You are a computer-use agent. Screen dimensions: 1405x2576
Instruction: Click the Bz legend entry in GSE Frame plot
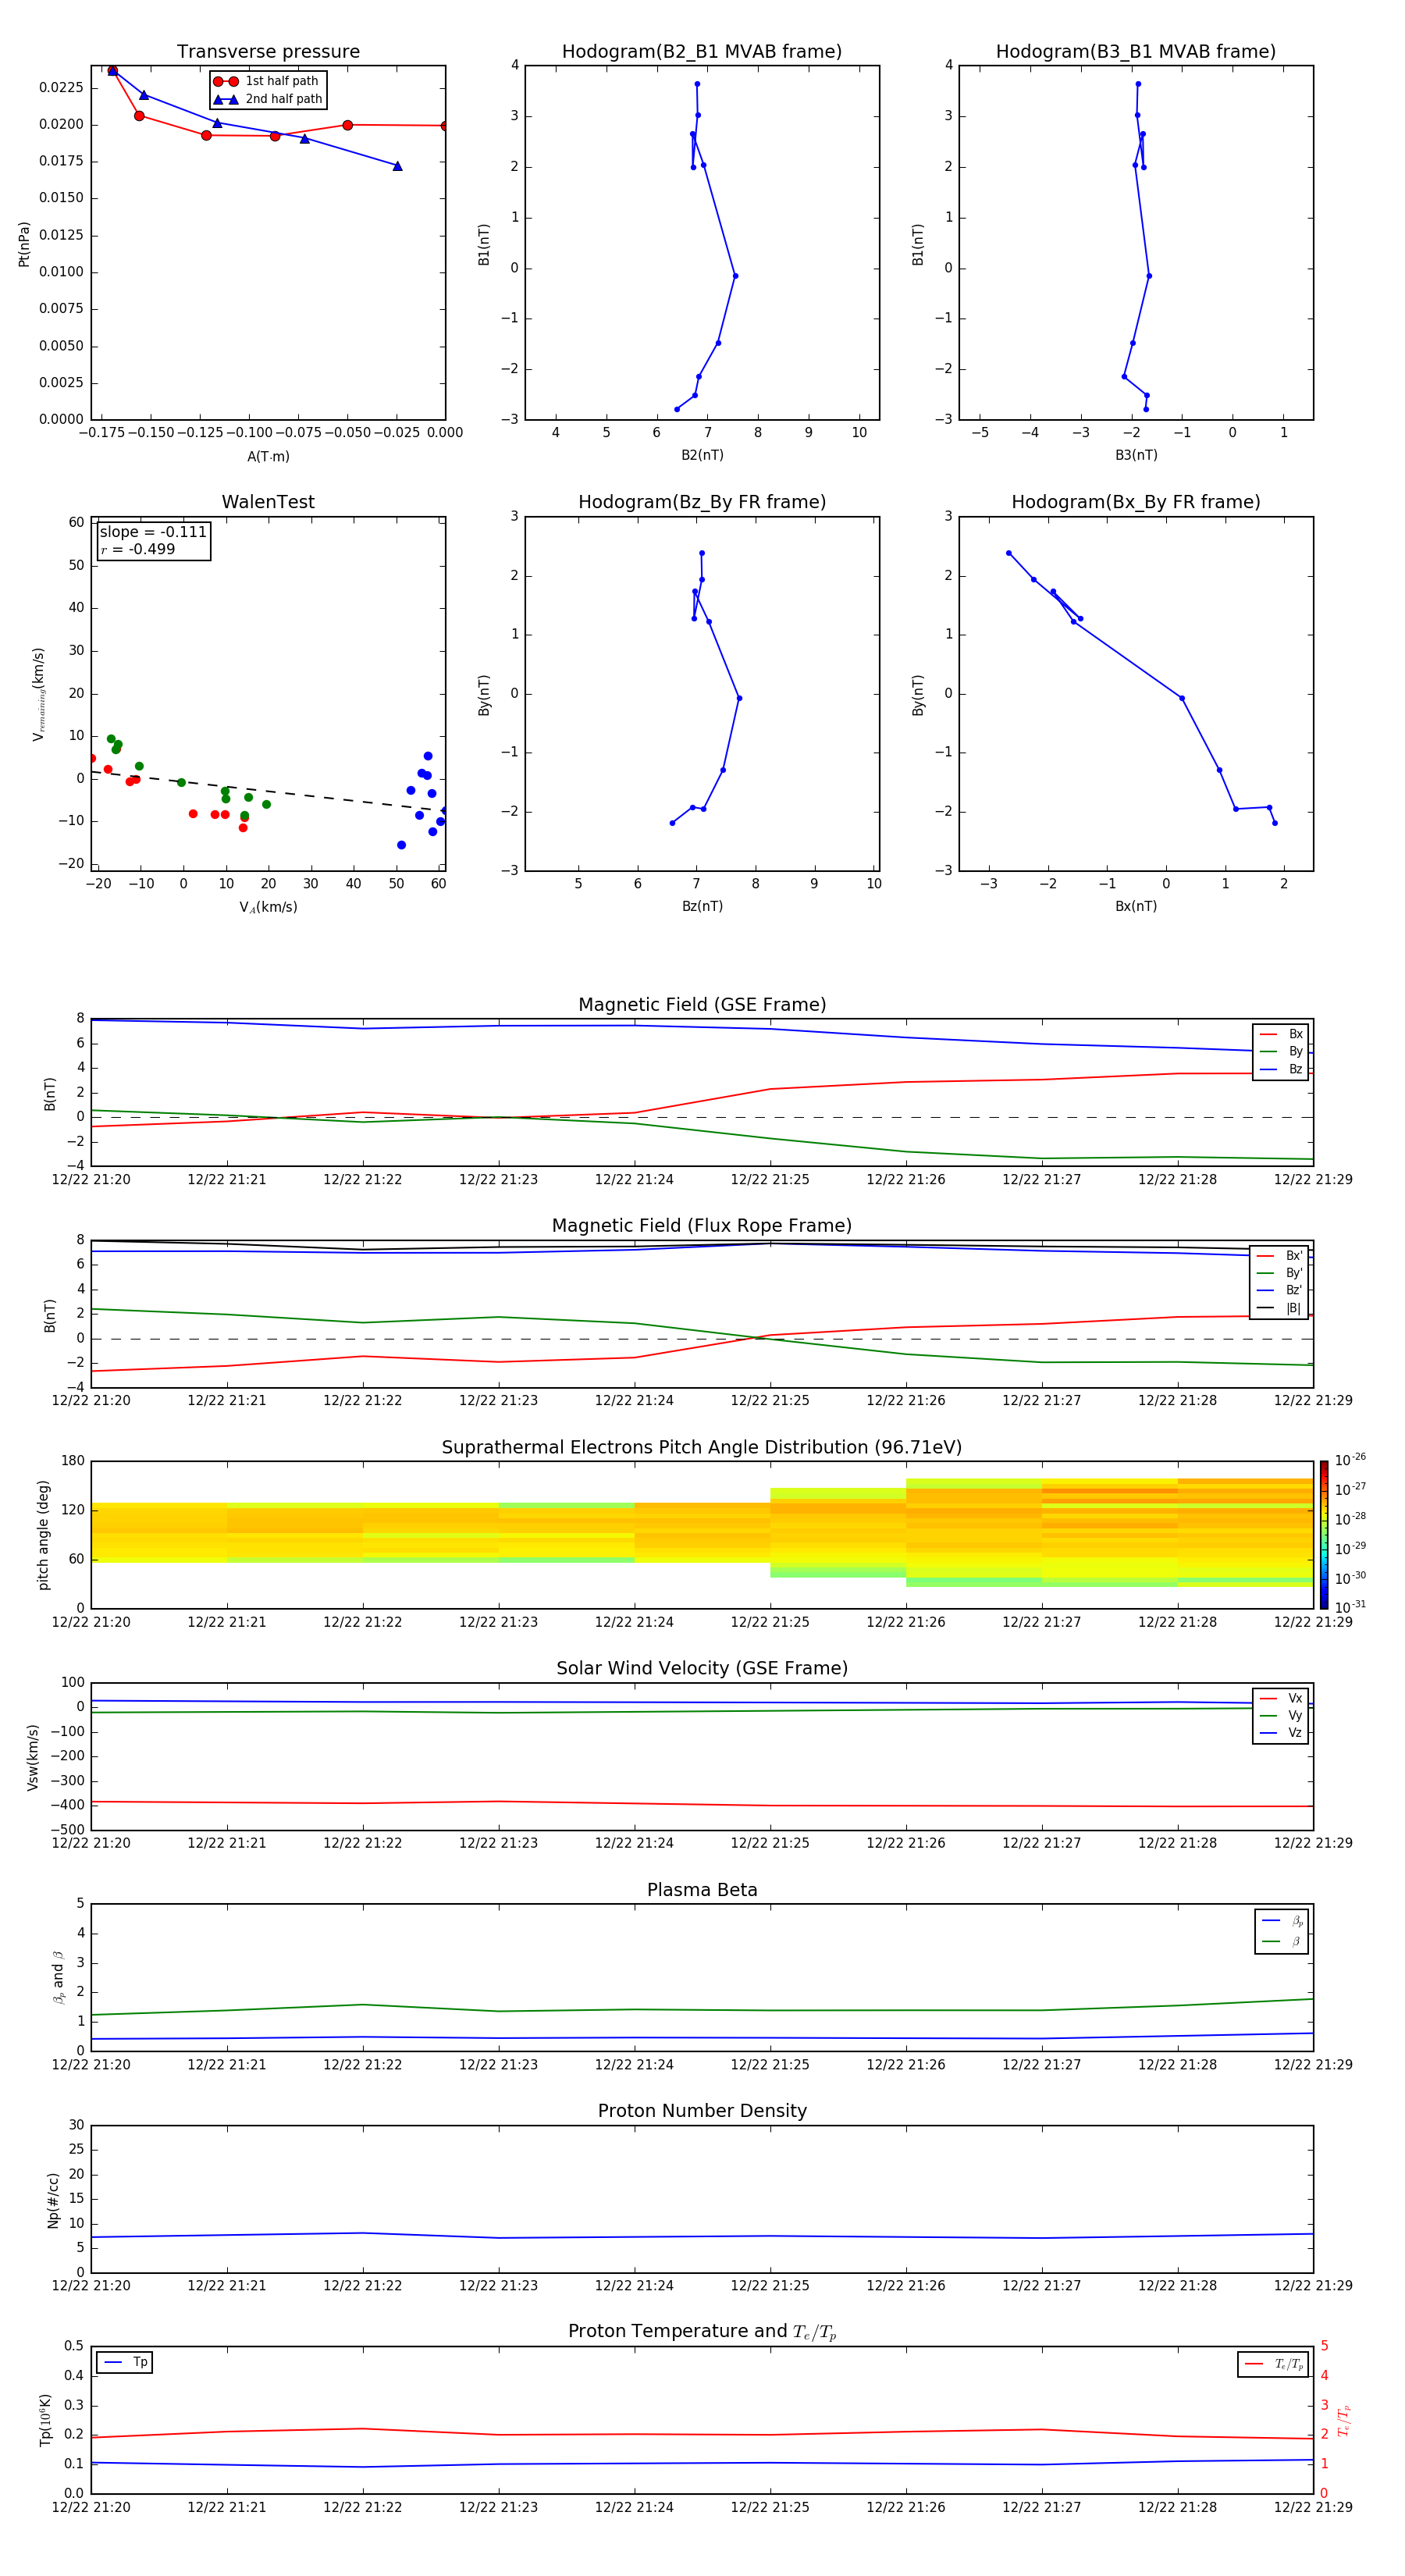click(1281, 1069)
